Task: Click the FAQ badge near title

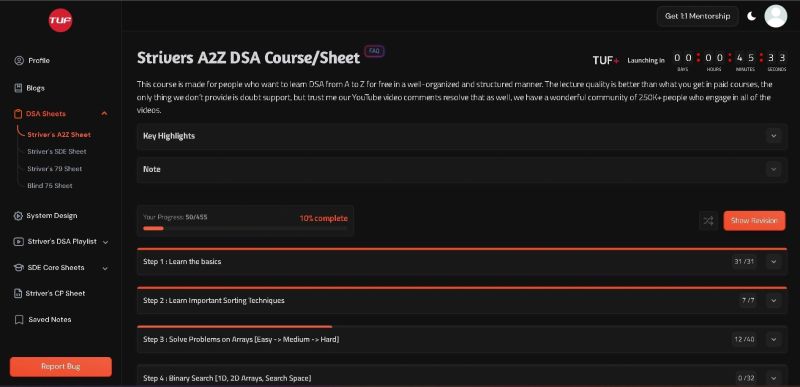Action: pos(374,51)
